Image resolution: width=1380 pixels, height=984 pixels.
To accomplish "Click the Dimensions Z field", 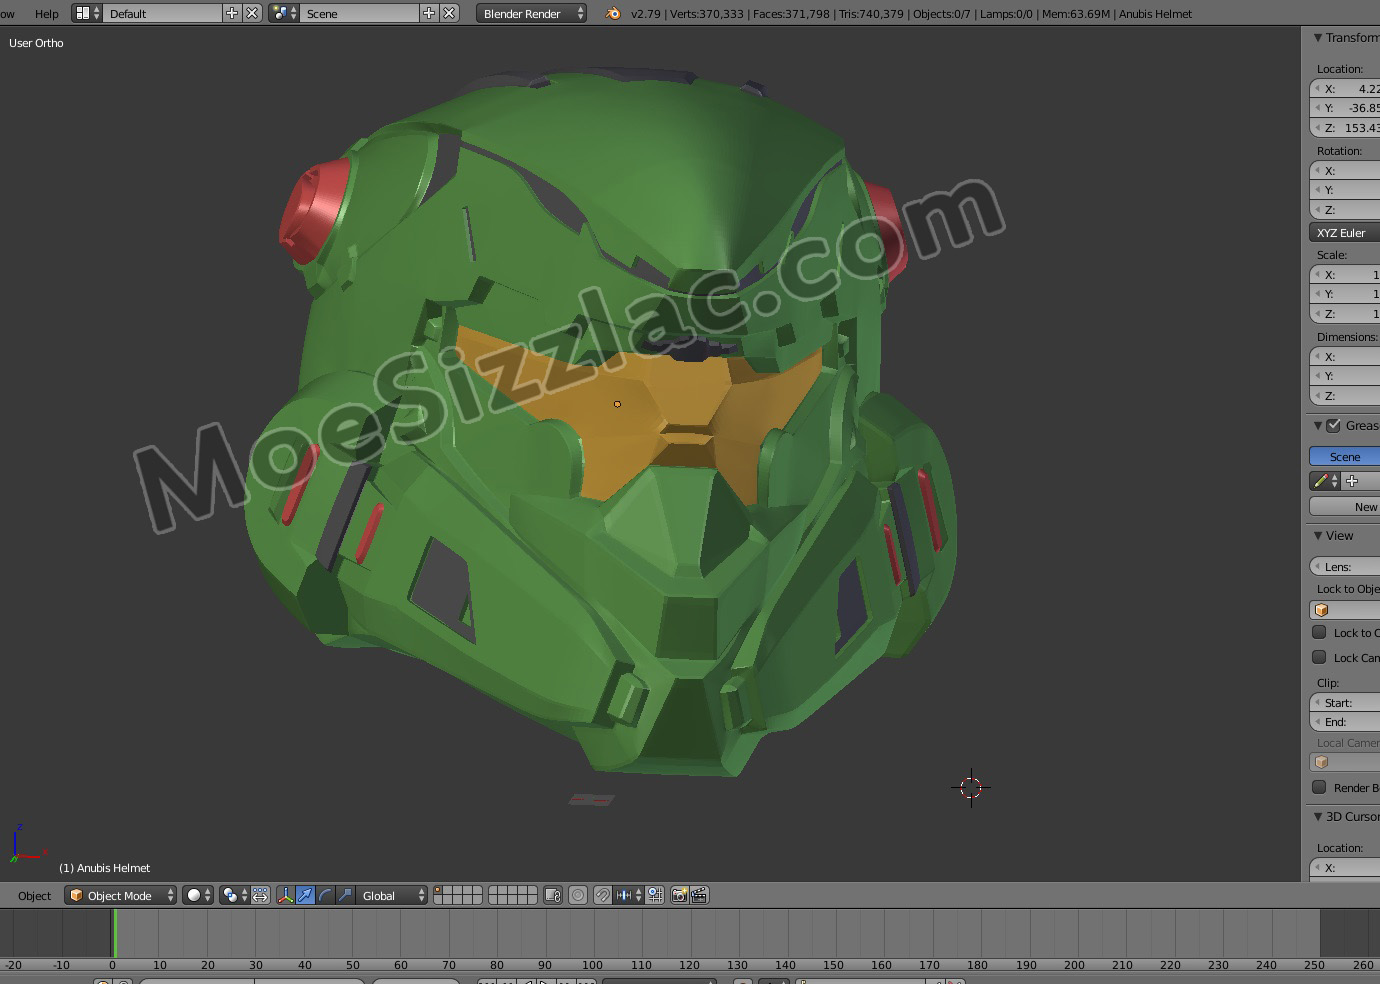I will tap(1345, 395).
